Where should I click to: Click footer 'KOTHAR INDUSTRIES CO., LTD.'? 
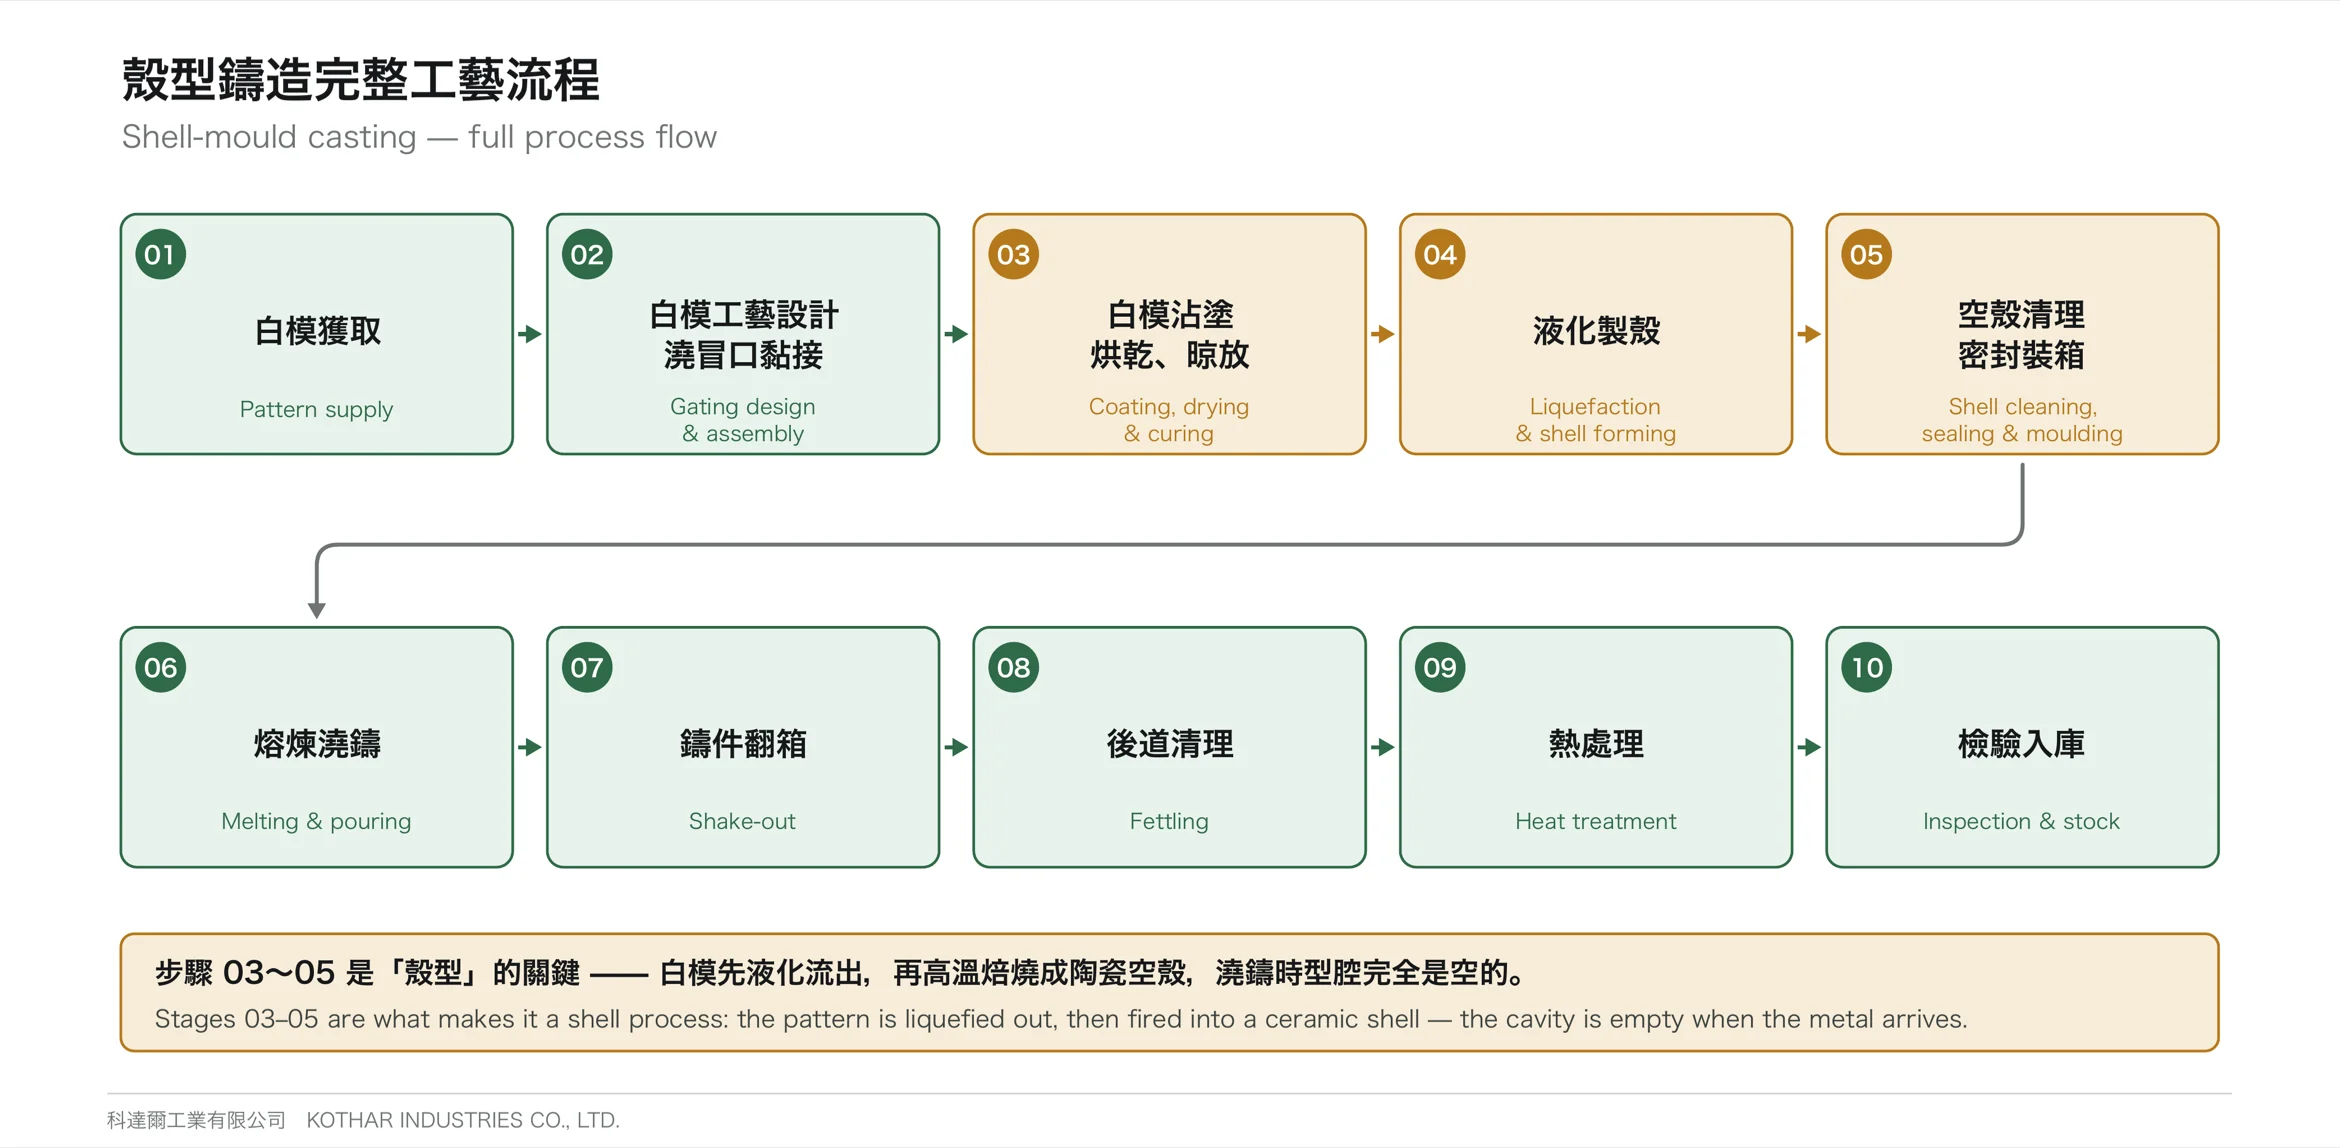[463, 1120]
